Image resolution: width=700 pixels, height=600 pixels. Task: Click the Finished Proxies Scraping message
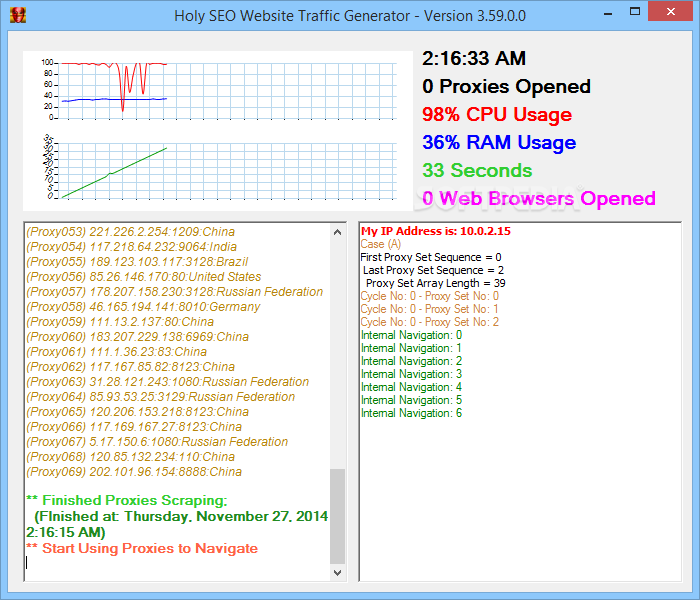(126, 500)
